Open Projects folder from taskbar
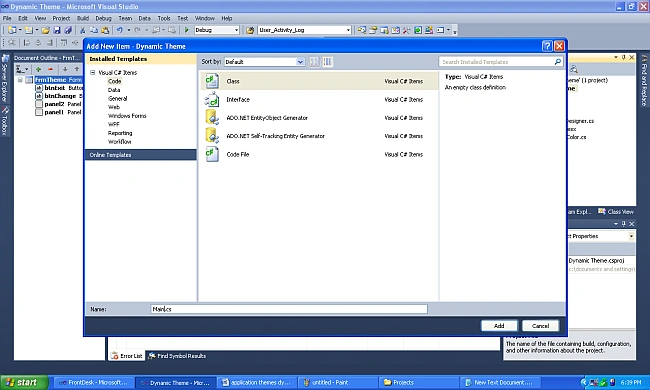 [x=419, y=383]
